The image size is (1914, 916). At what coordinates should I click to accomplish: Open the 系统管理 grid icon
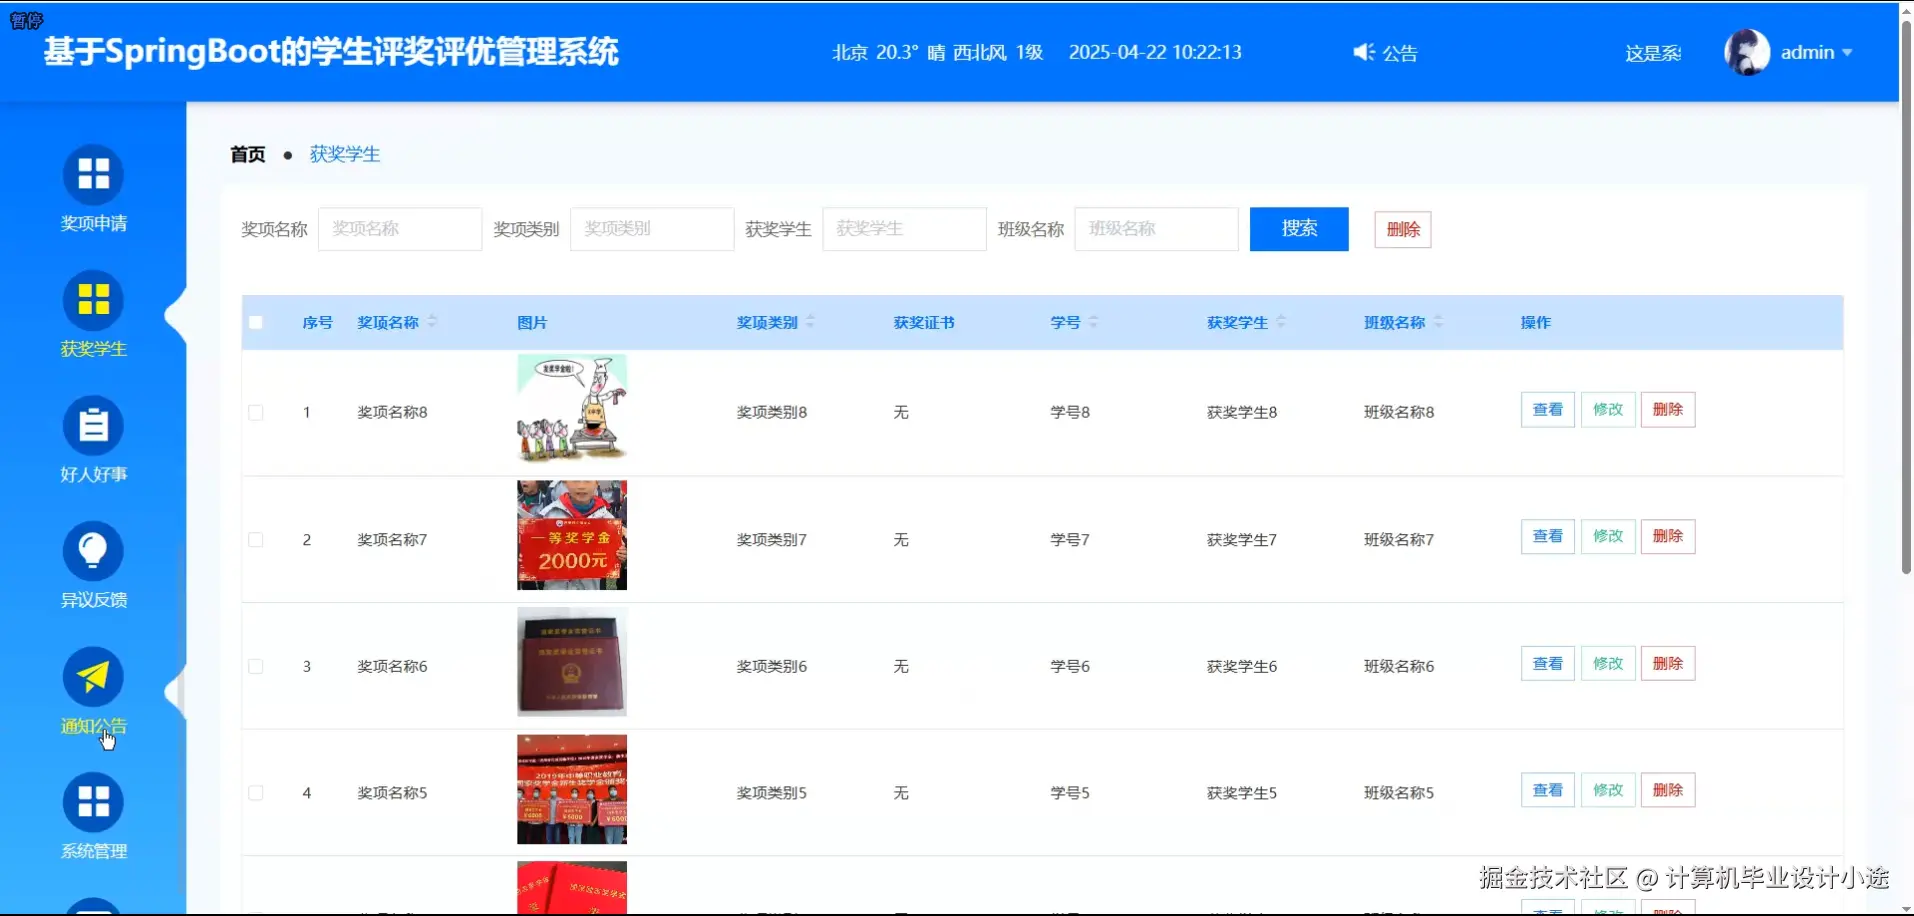[x=93, y=802]
